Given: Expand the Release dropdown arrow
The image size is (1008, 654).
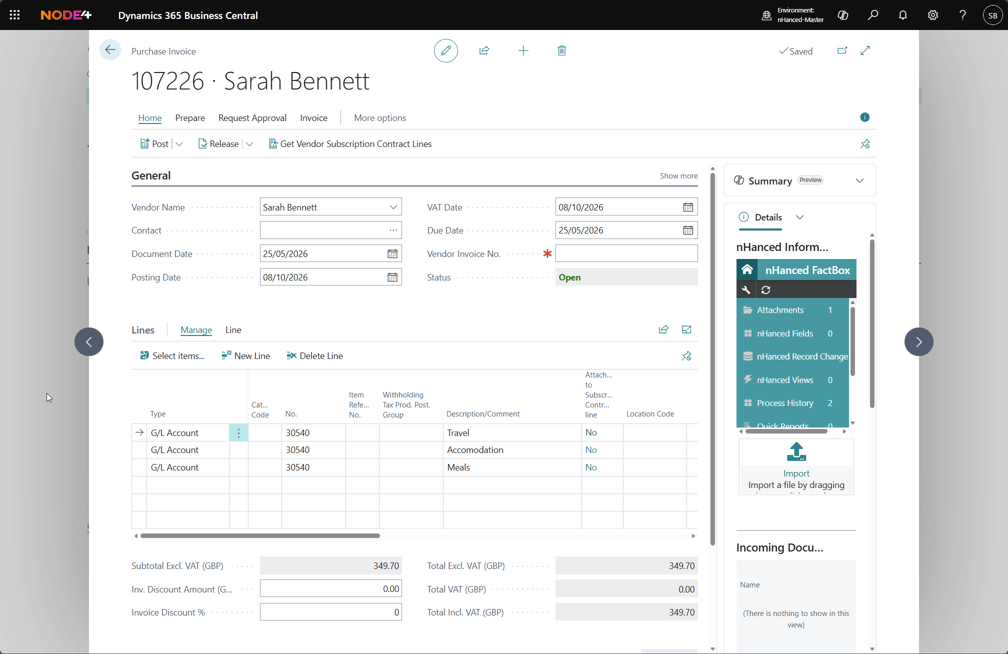Looking at the screenshot, I should pyautogui.click(x=249, y=144).
